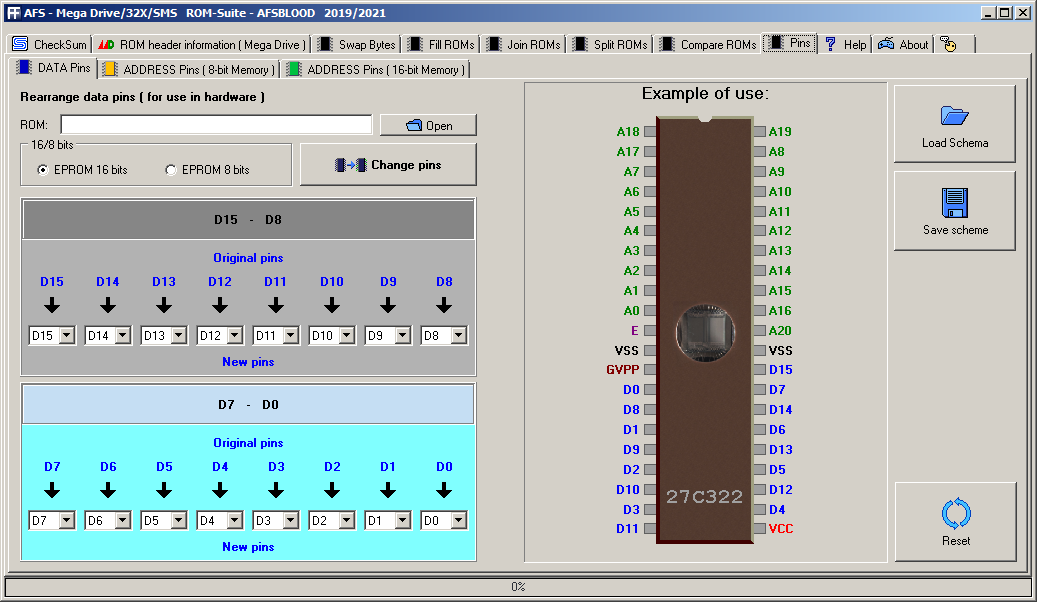Viewport: 1037px width, 602px height.
Task: Click the Help question mark icon
Action: [x=831, y=44]
